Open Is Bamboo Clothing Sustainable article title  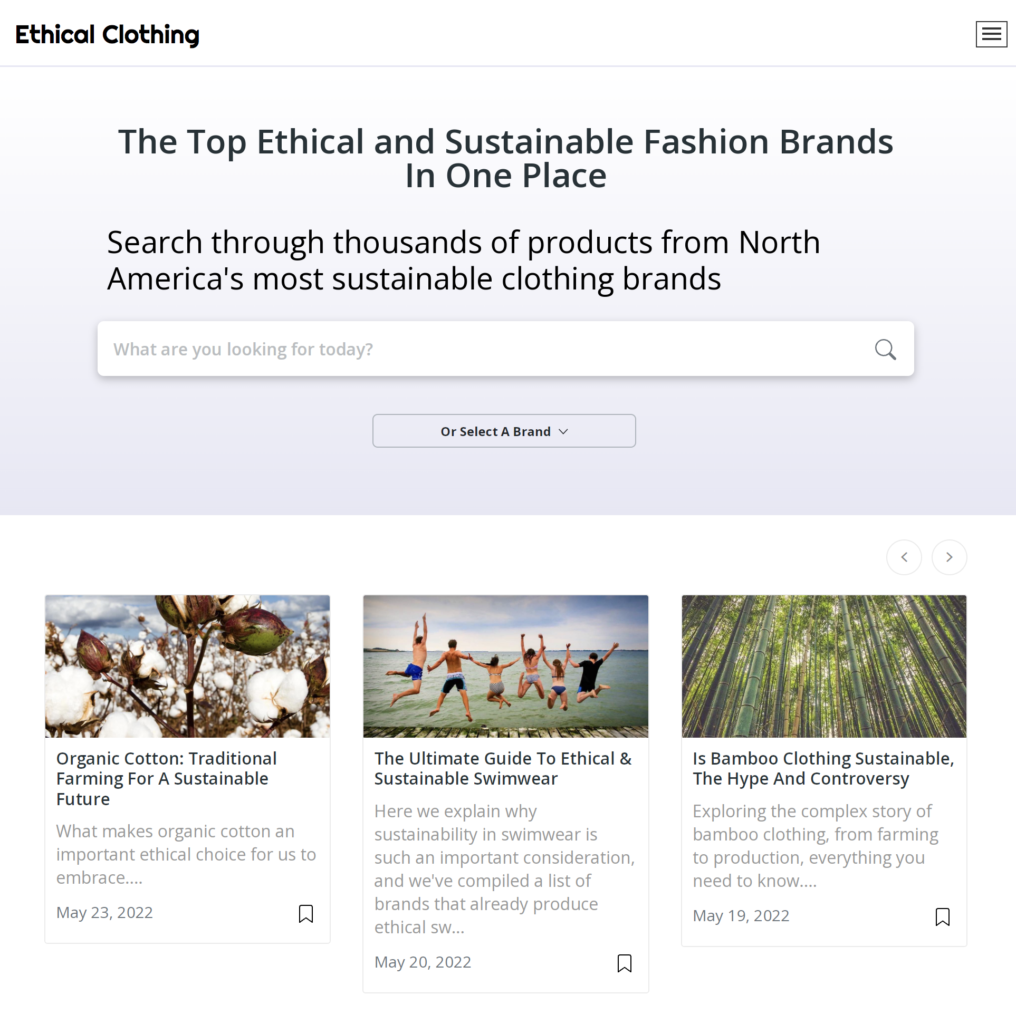(823, 769)
